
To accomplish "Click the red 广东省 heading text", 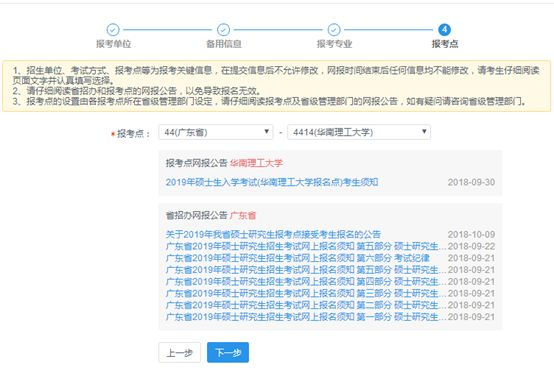I will point(243,215).
